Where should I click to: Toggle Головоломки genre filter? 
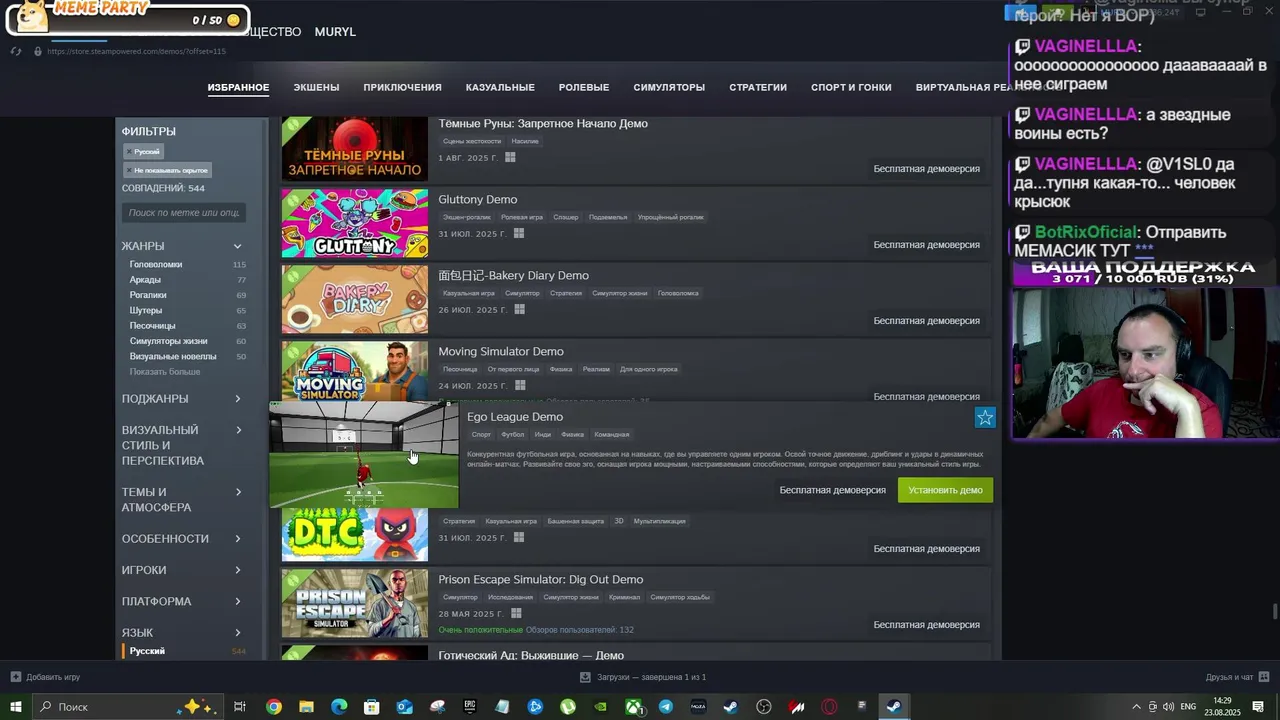(x=156, y=265)
